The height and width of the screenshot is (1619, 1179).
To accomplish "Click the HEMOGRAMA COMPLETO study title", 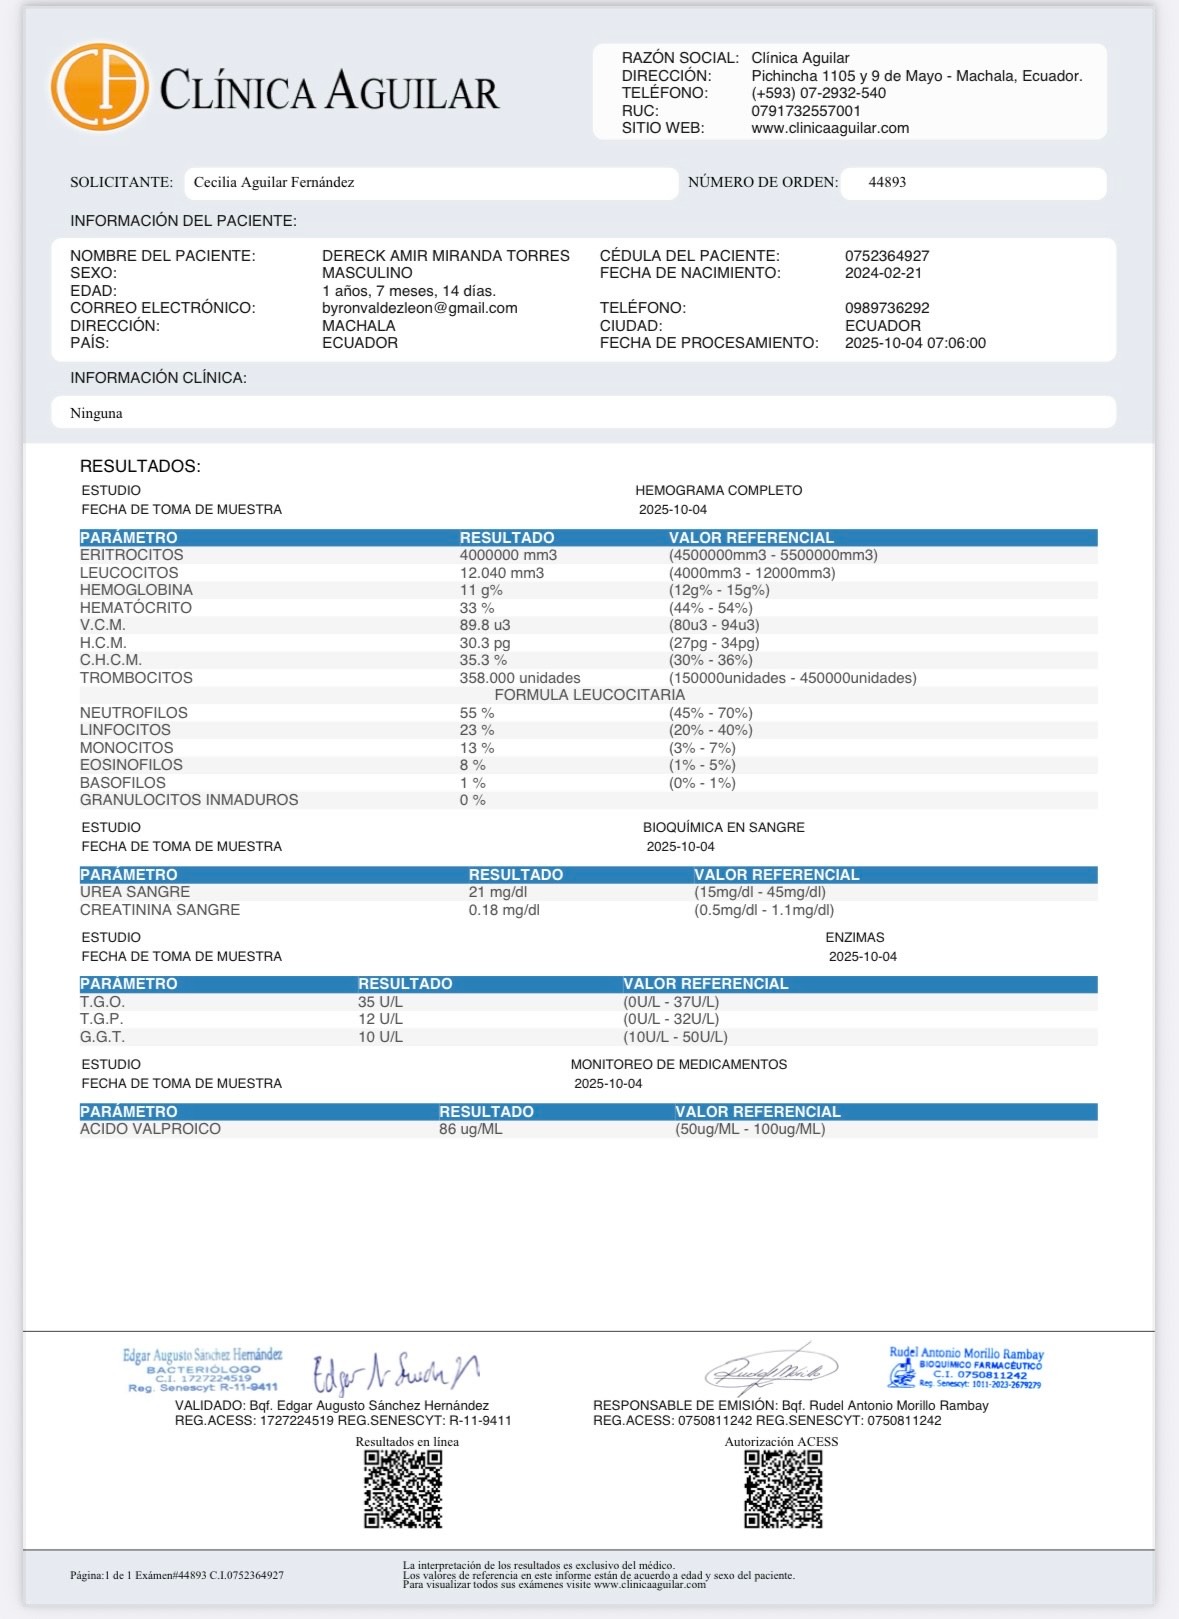I will (718, 491).
